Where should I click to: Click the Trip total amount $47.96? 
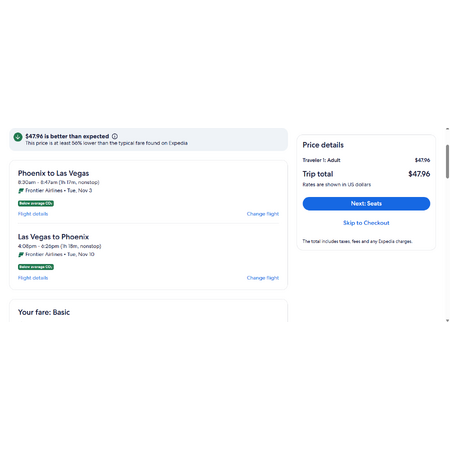coord(419,174)
